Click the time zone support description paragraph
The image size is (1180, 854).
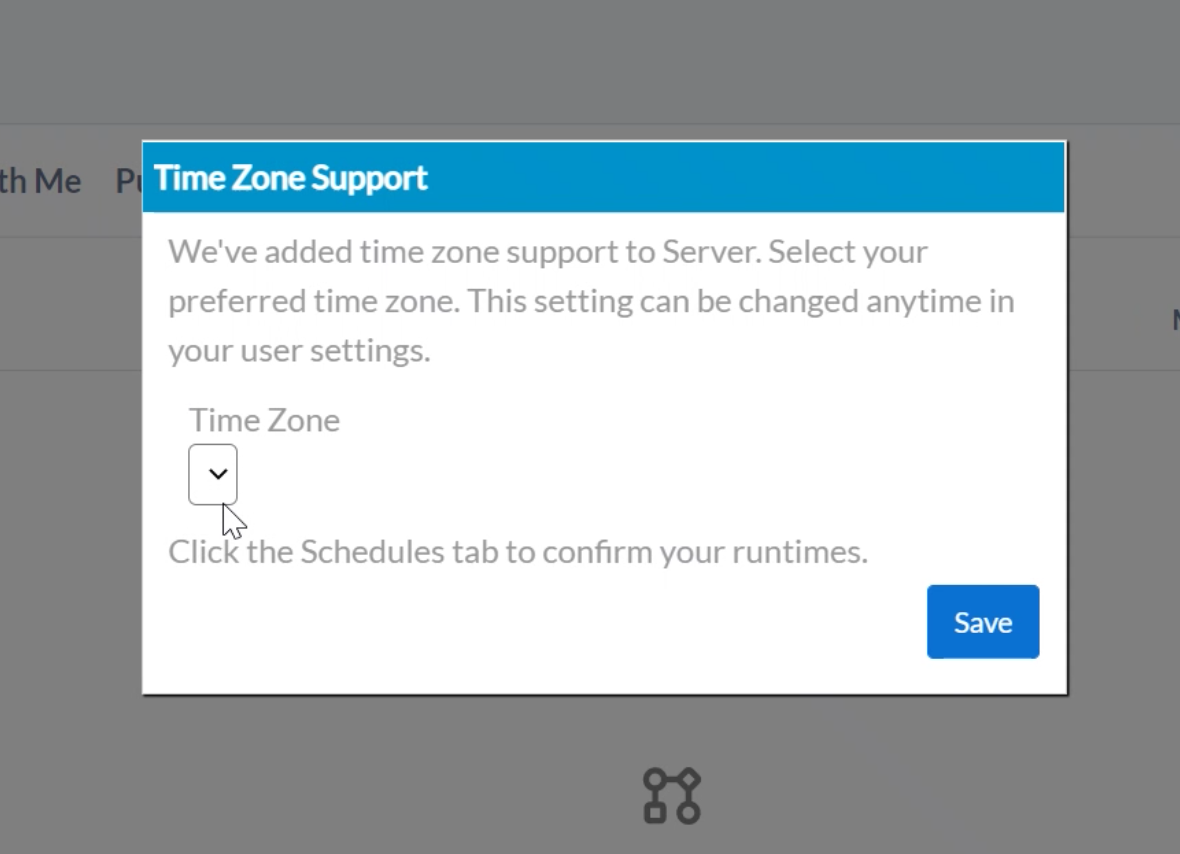592,300
